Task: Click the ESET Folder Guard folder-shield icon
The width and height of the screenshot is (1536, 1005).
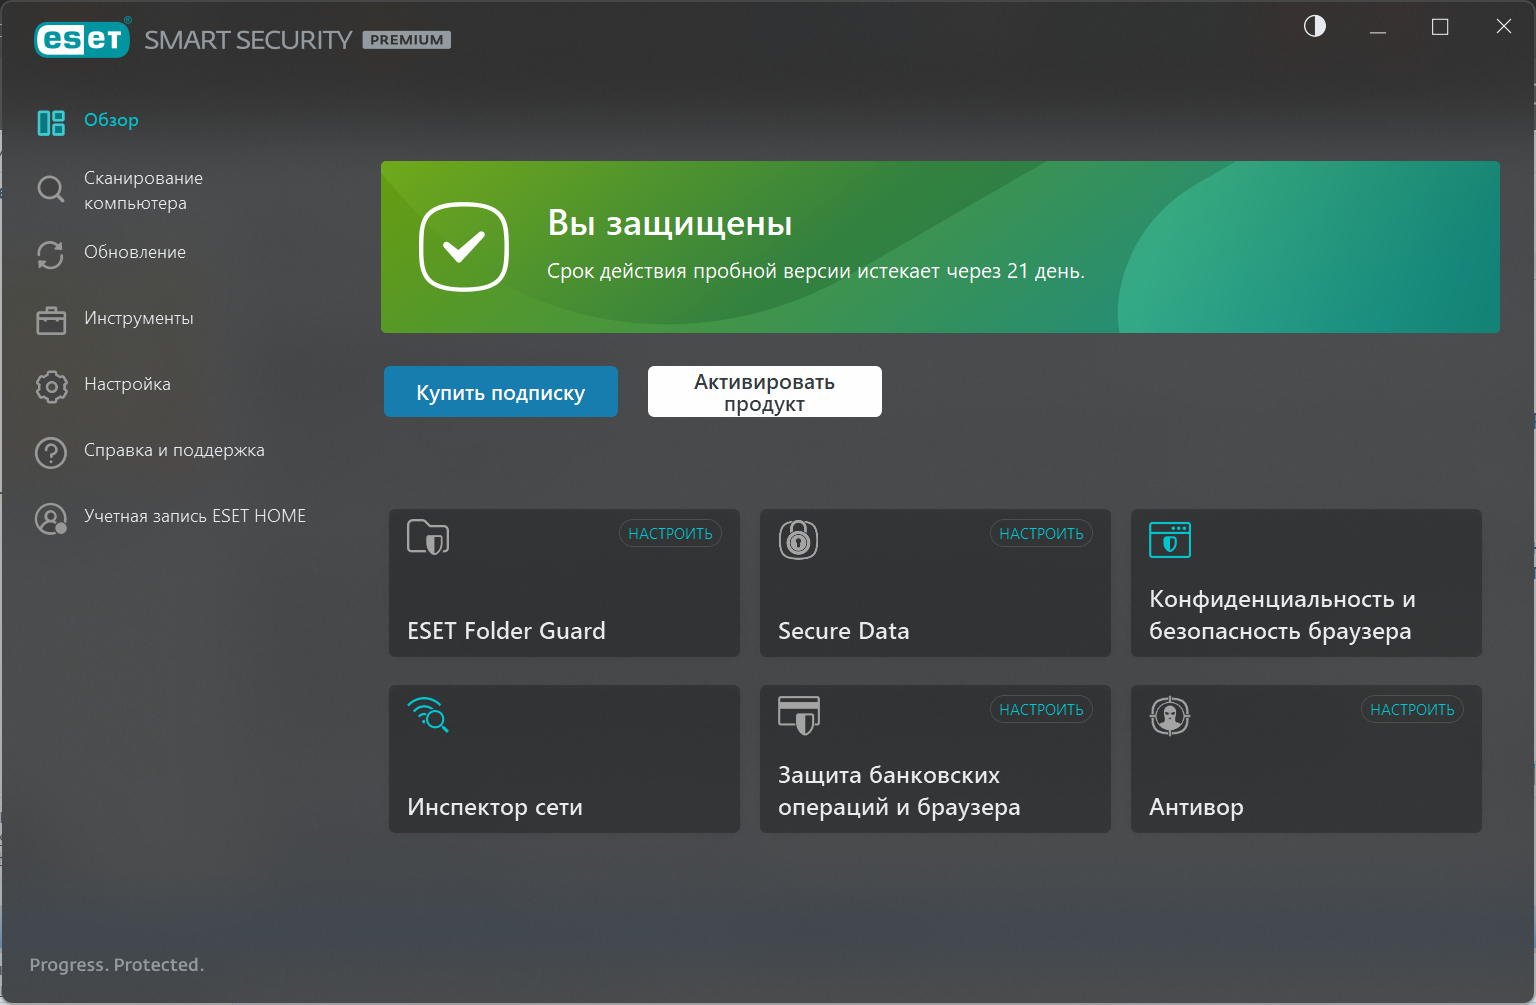Action: pos(428,538)
